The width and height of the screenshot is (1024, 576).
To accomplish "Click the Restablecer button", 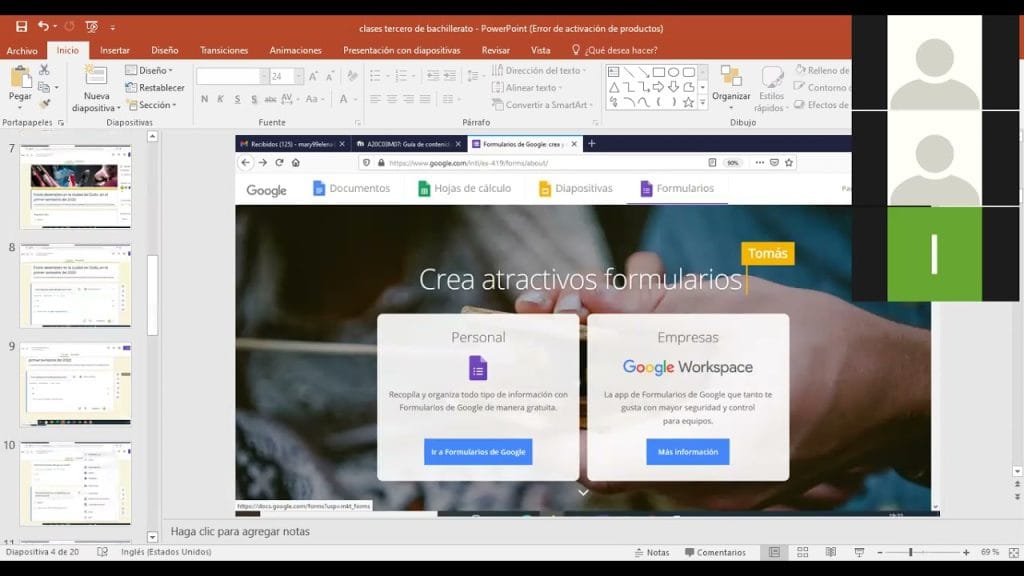I will coord(155,88).
